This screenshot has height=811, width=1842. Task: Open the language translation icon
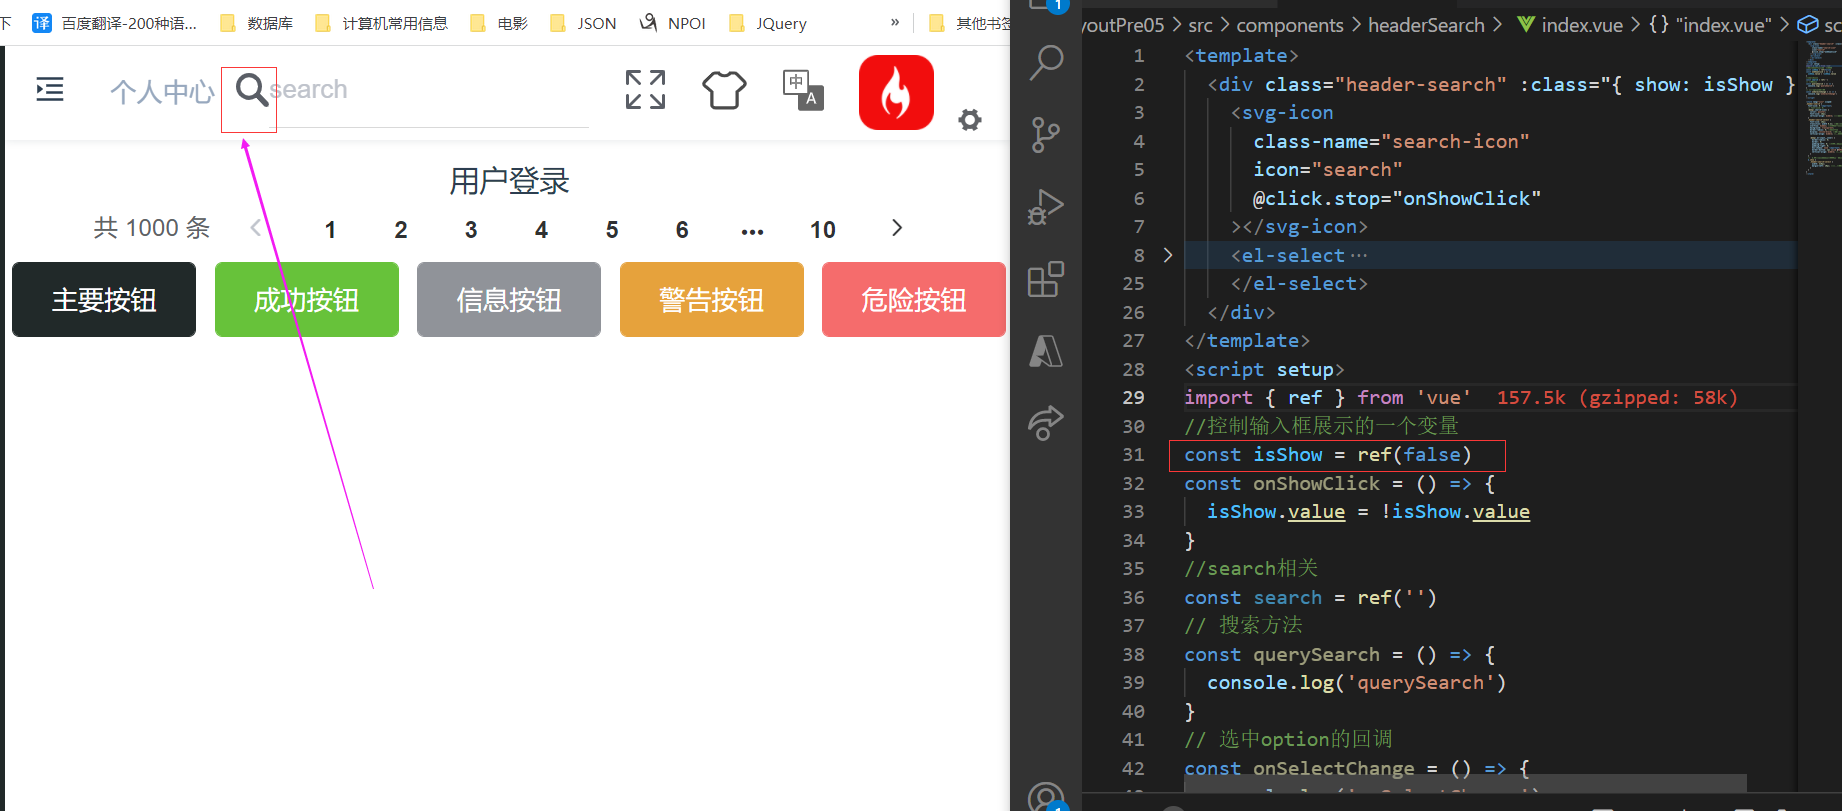pyautogui.click(x=803, y=90)
